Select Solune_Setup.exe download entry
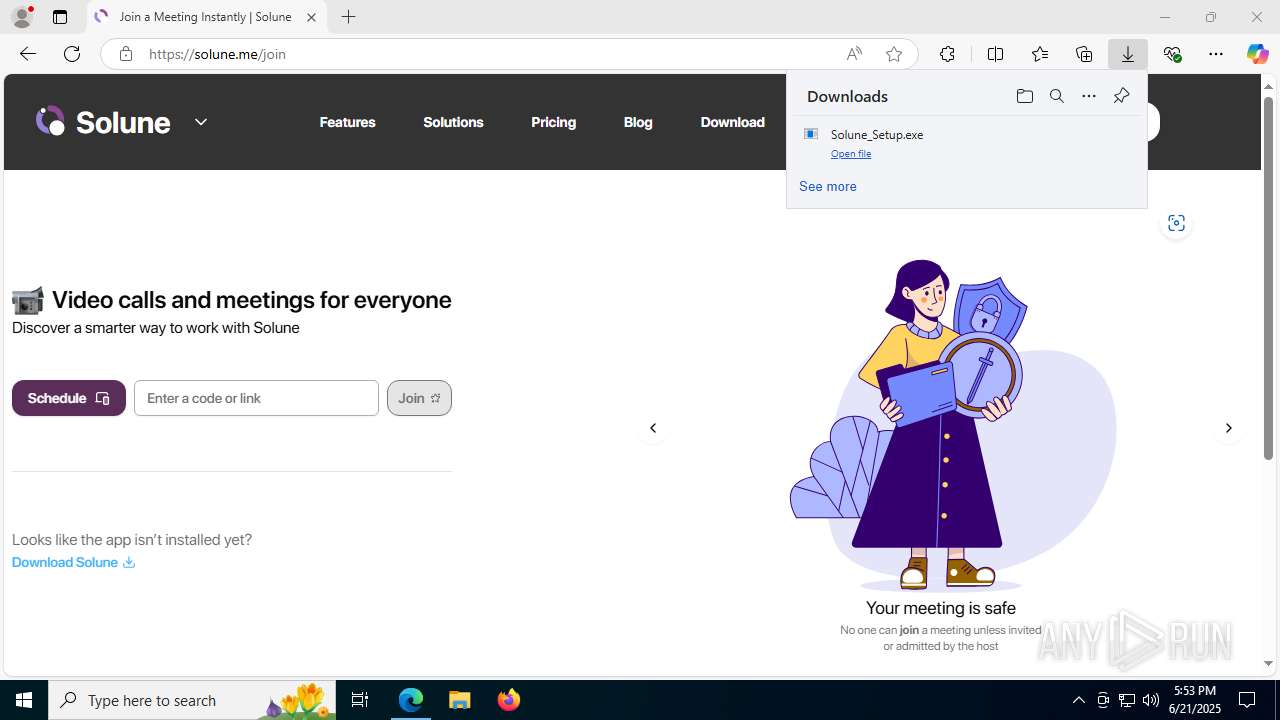Image resolution: width=1280 pixels, height=720 pixels. pyautogui.click(x=966, y=143)
